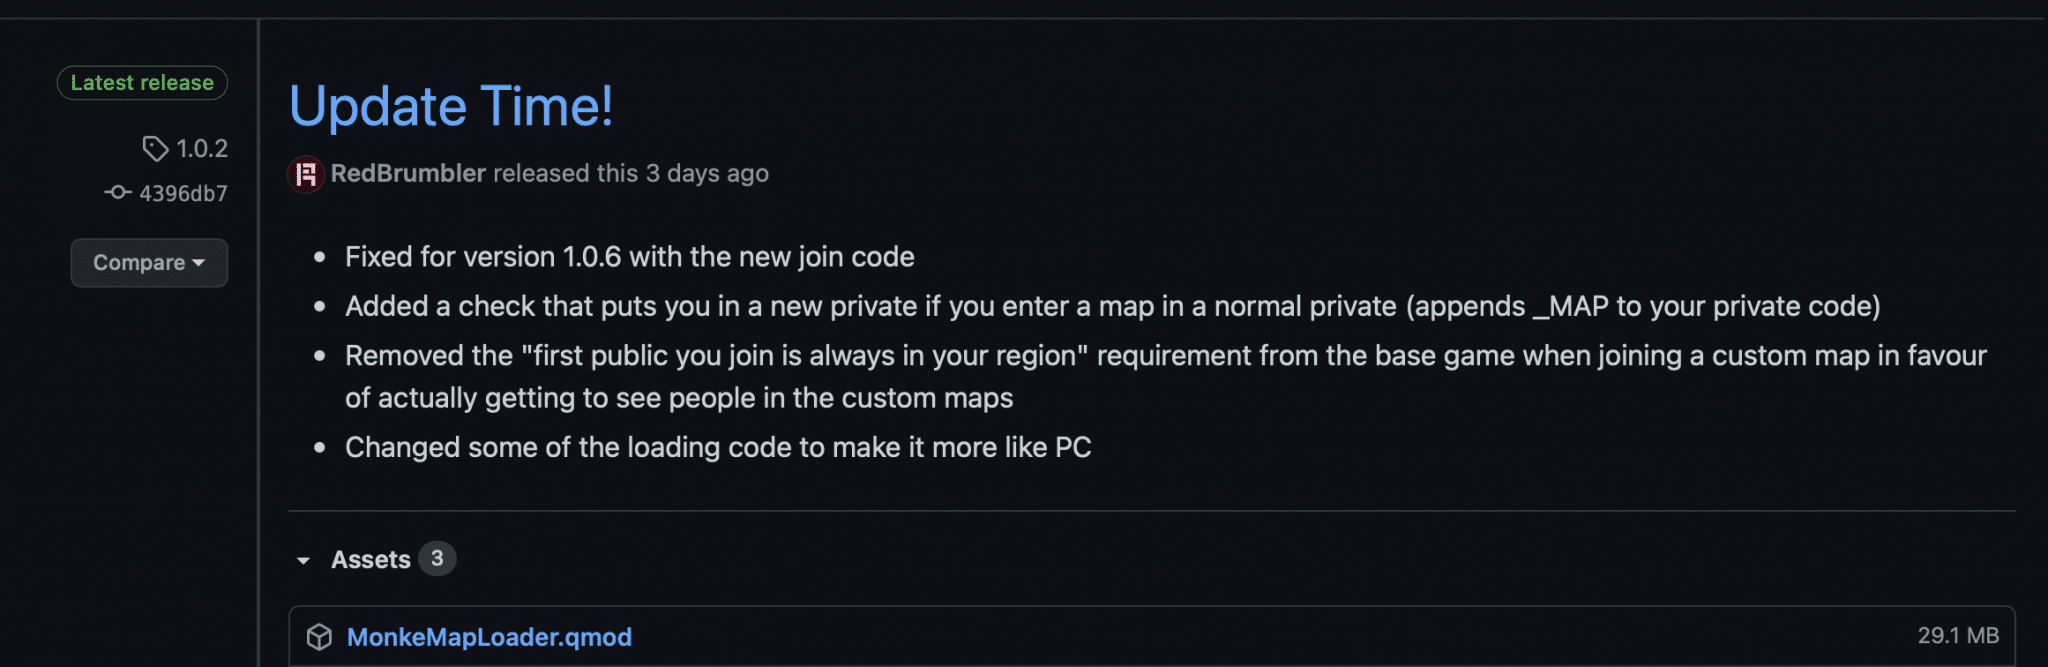Viewport: 2048px width, 667px height.
Task: Click the dropdown caret on Compare button
Action: pyautogui.click(x=196, y=263)
